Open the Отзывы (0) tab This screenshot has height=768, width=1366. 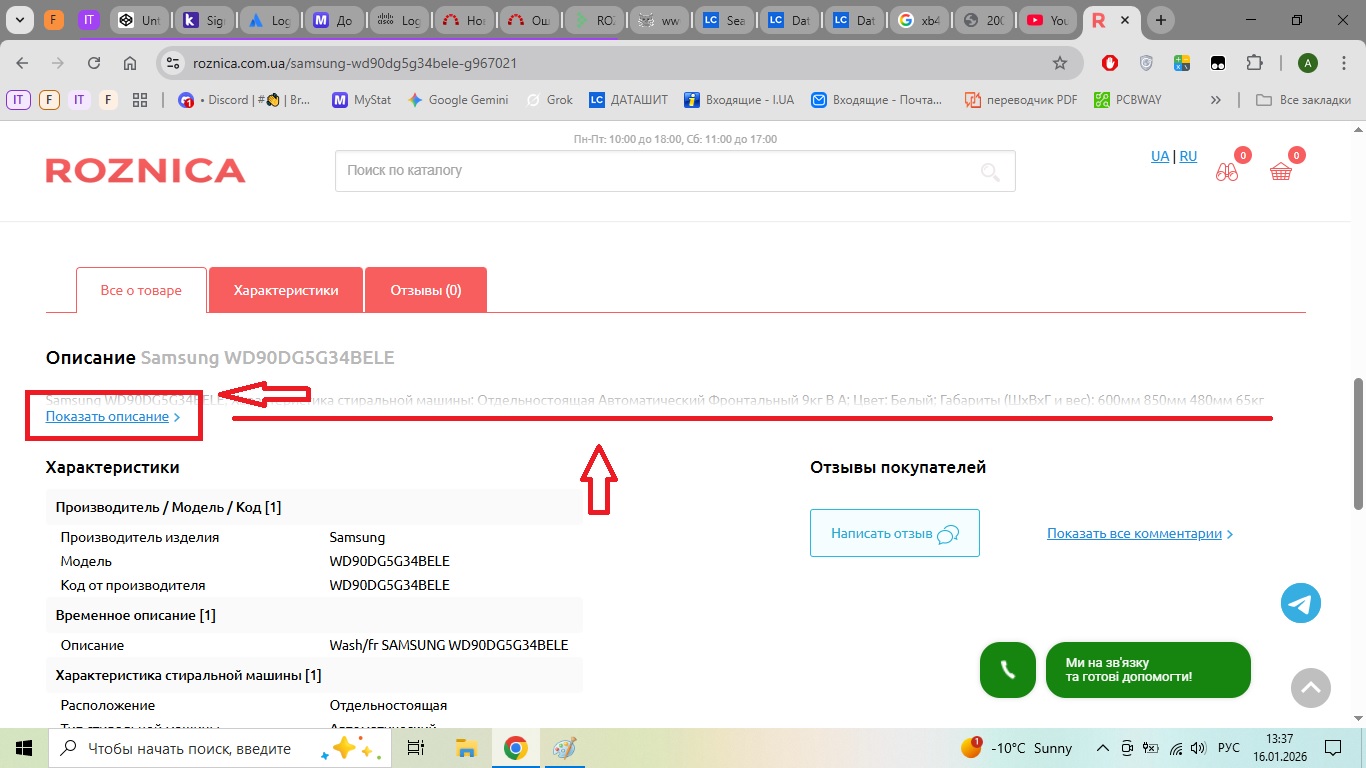coord(426,290)
